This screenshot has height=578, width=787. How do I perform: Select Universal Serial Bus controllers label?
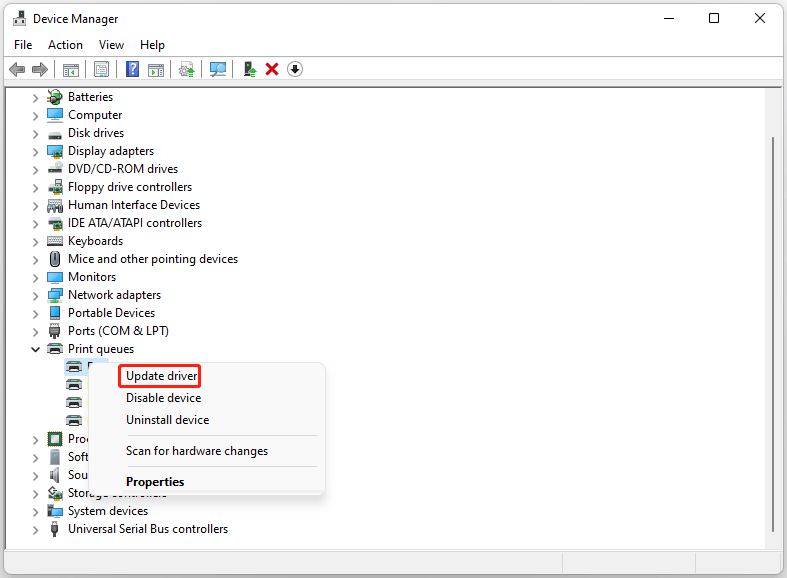[x=148, y=529]
